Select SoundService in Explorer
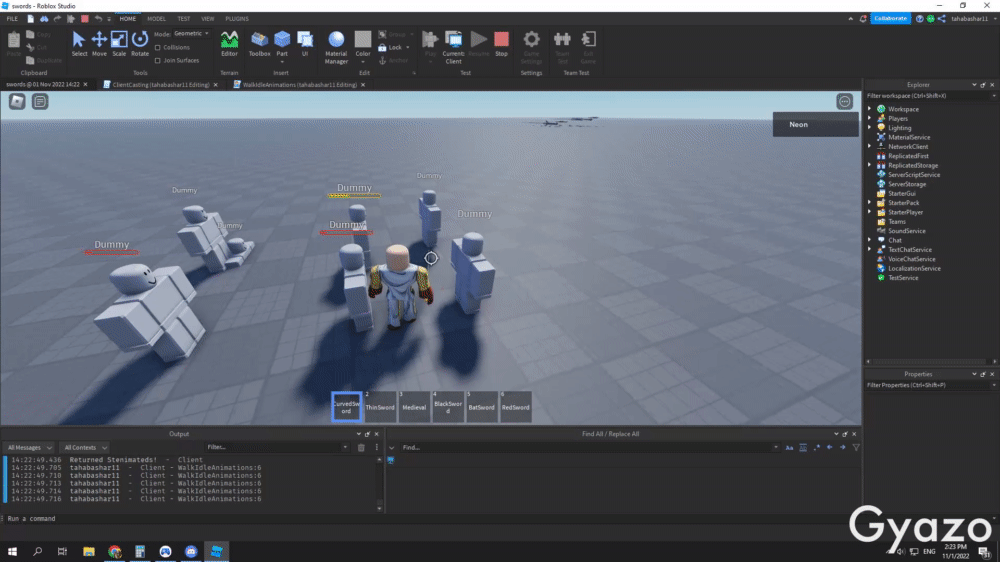 tap(906, 231)
